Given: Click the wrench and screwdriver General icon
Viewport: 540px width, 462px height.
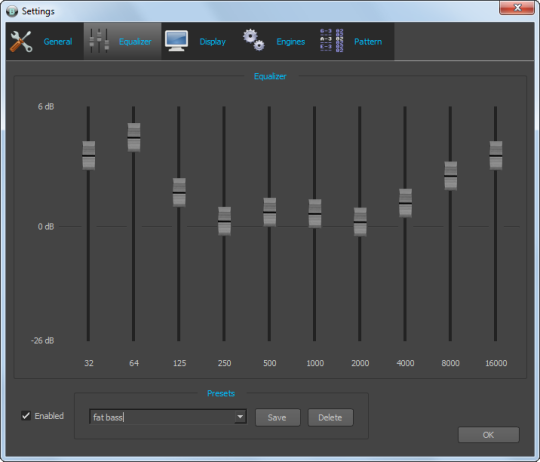Looking at the screenshot, I should (x=21, y=42).
